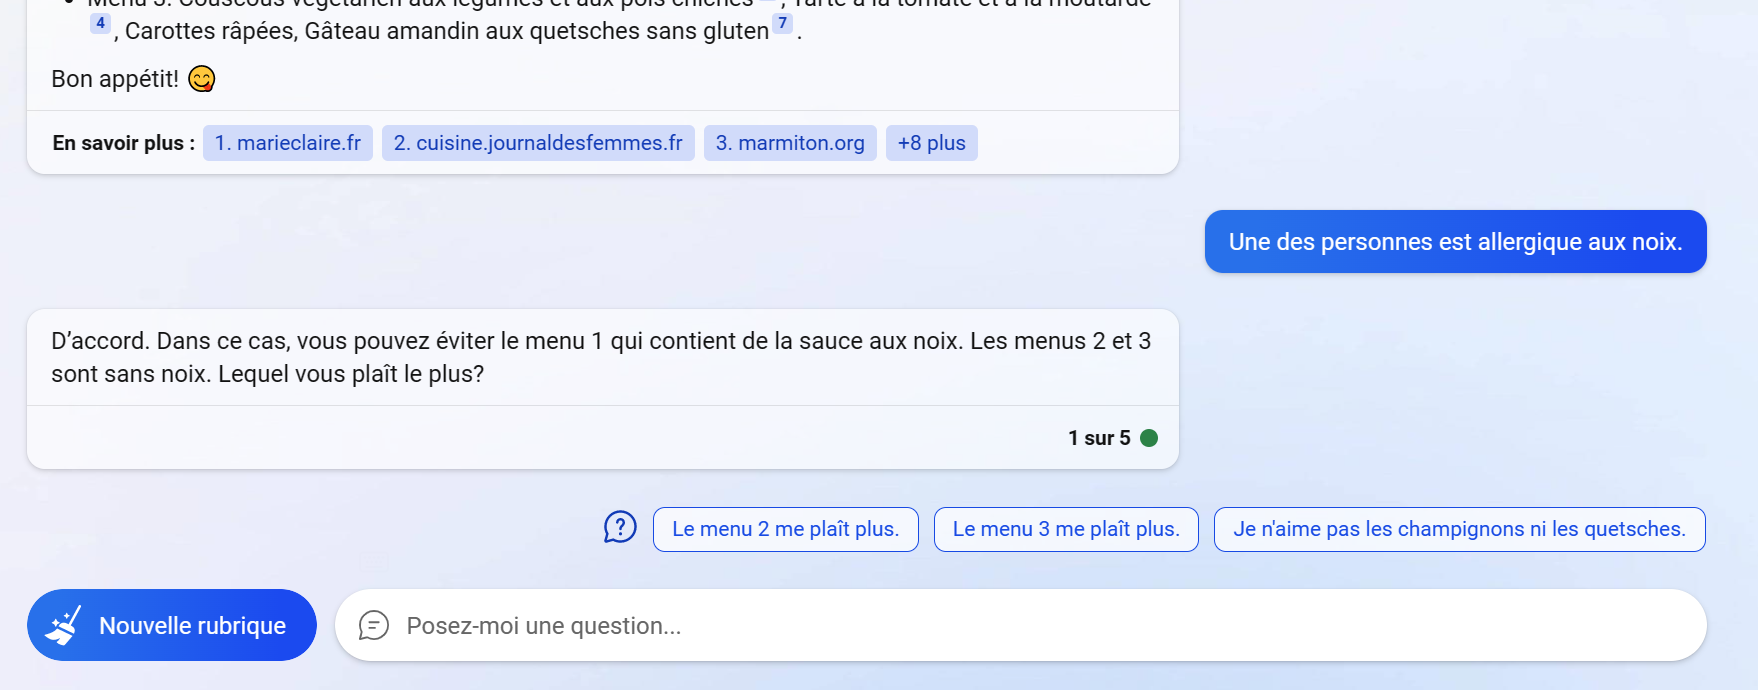Click the '1 sur 5' response counter
The height and width of the screenshot is (690, 1758).
(x=1099, y=438)
